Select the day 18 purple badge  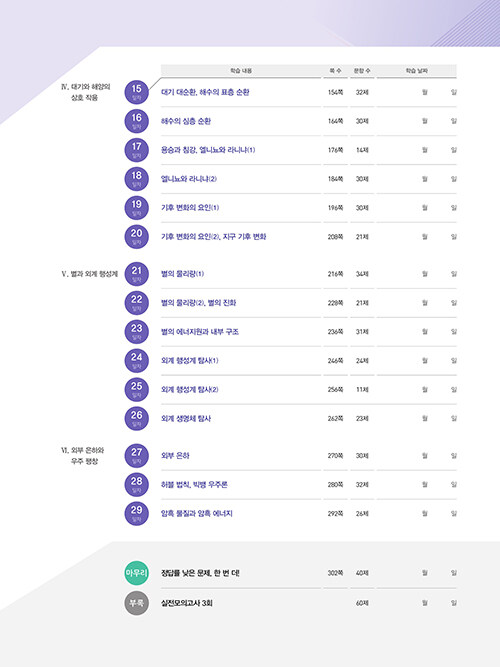coord(136,179)
